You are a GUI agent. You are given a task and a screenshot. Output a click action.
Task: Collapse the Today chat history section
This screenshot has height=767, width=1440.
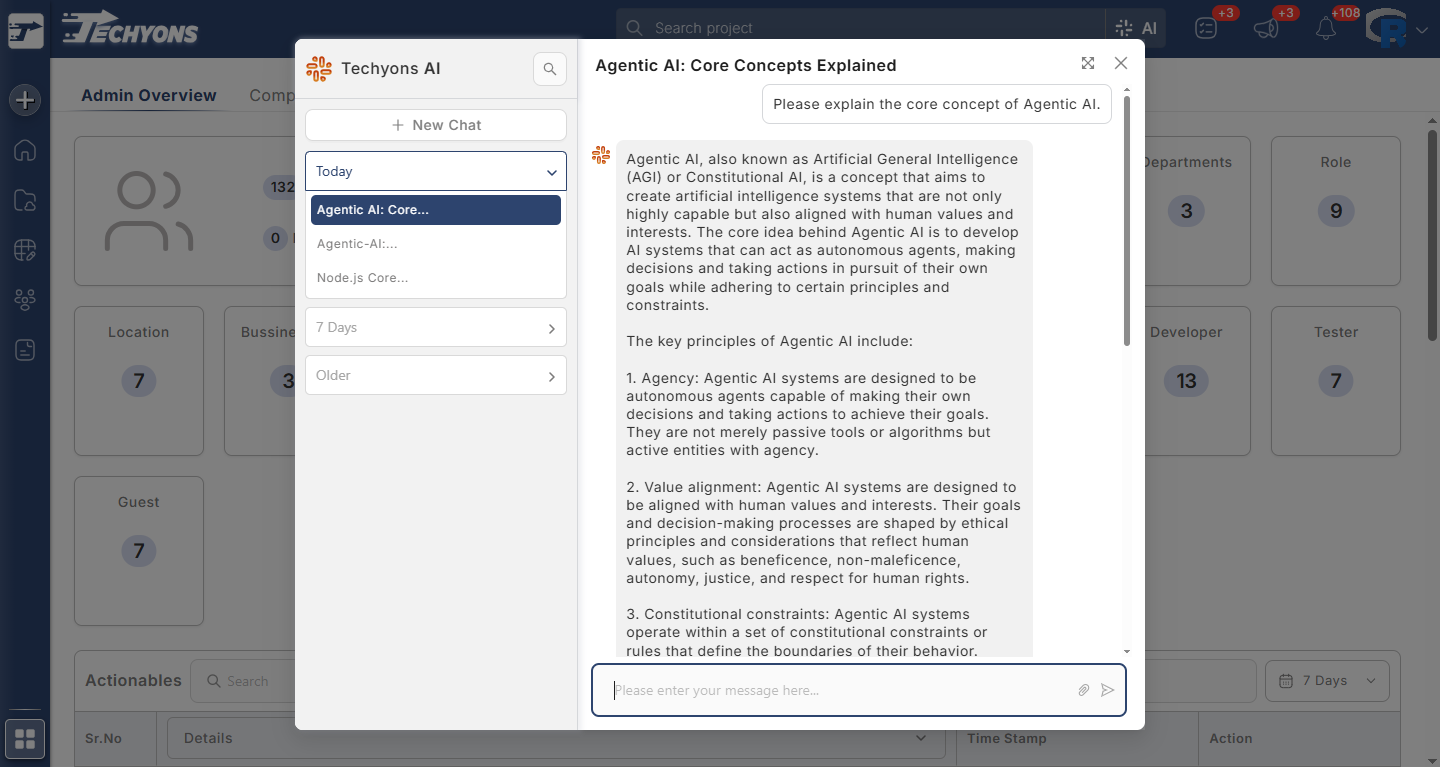[x=436, y=171]
